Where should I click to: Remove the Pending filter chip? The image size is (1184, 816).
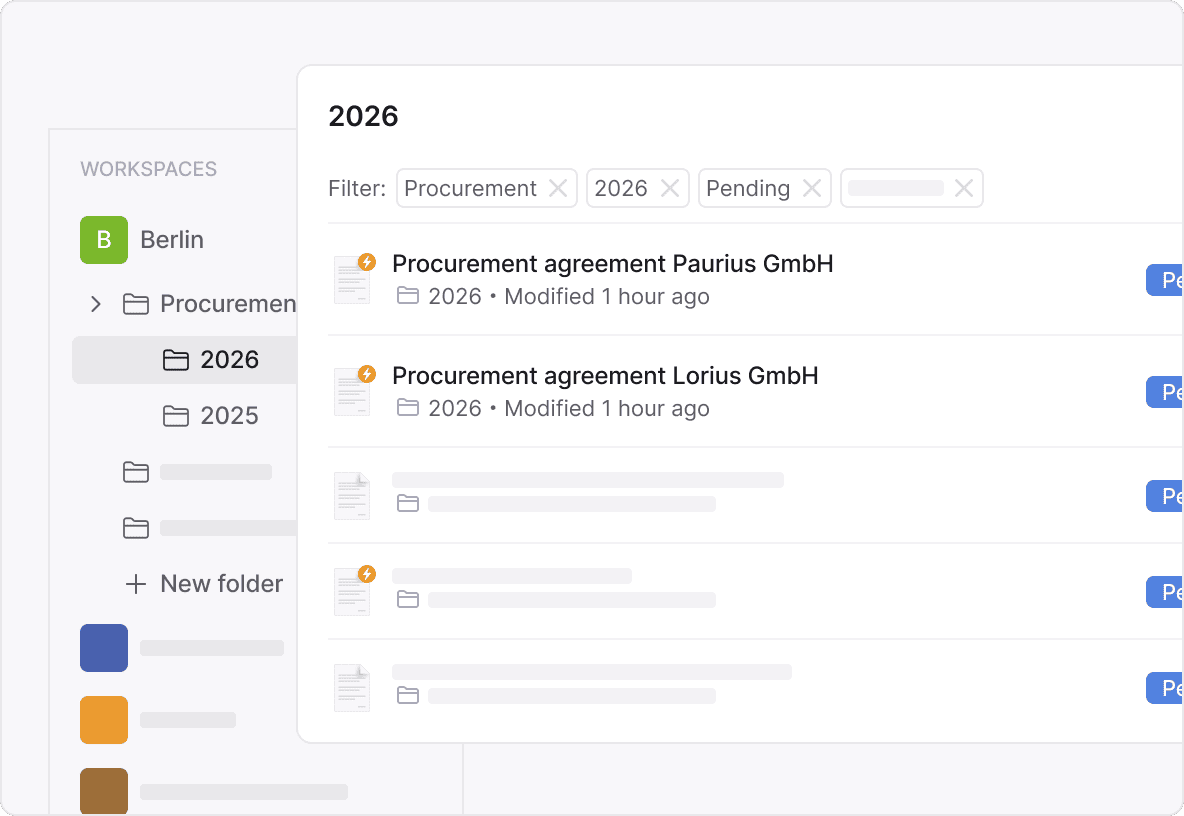pyautogui.click(x=812, y=188)
